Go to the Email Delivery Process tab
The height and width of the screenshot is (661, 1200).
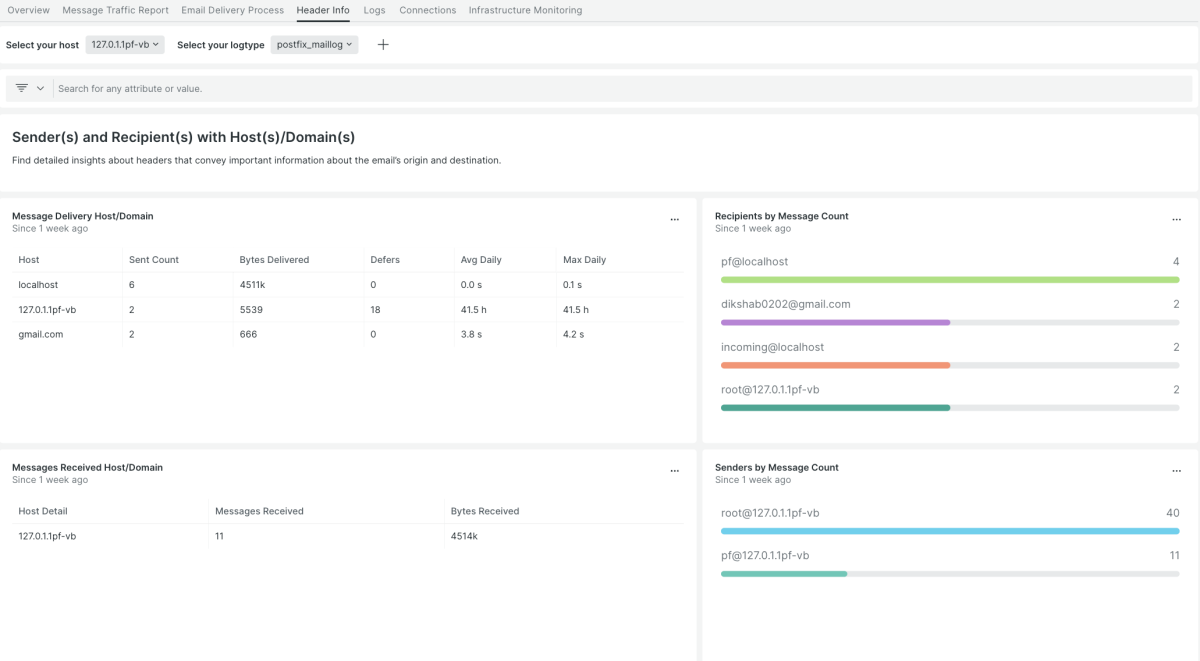pyautogui.click(x=232, y=10)
